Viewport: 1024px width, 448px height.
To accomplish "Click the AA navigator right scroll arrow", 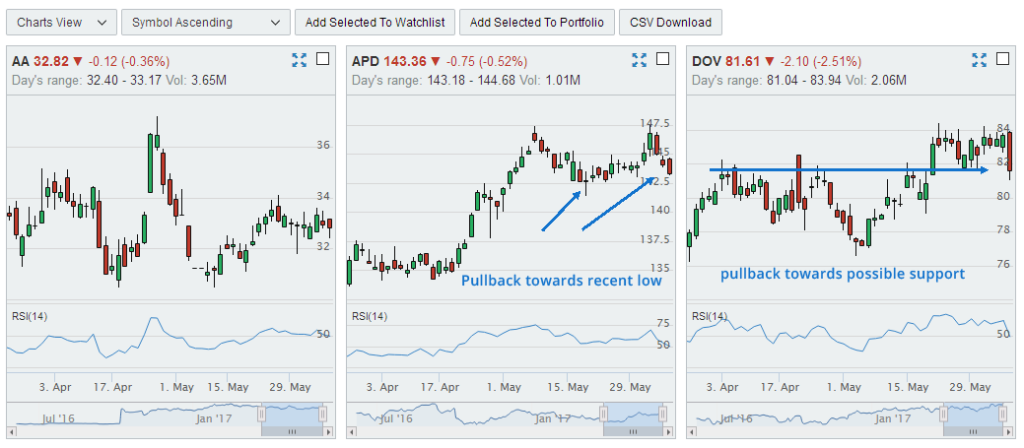I will (328, 432).
